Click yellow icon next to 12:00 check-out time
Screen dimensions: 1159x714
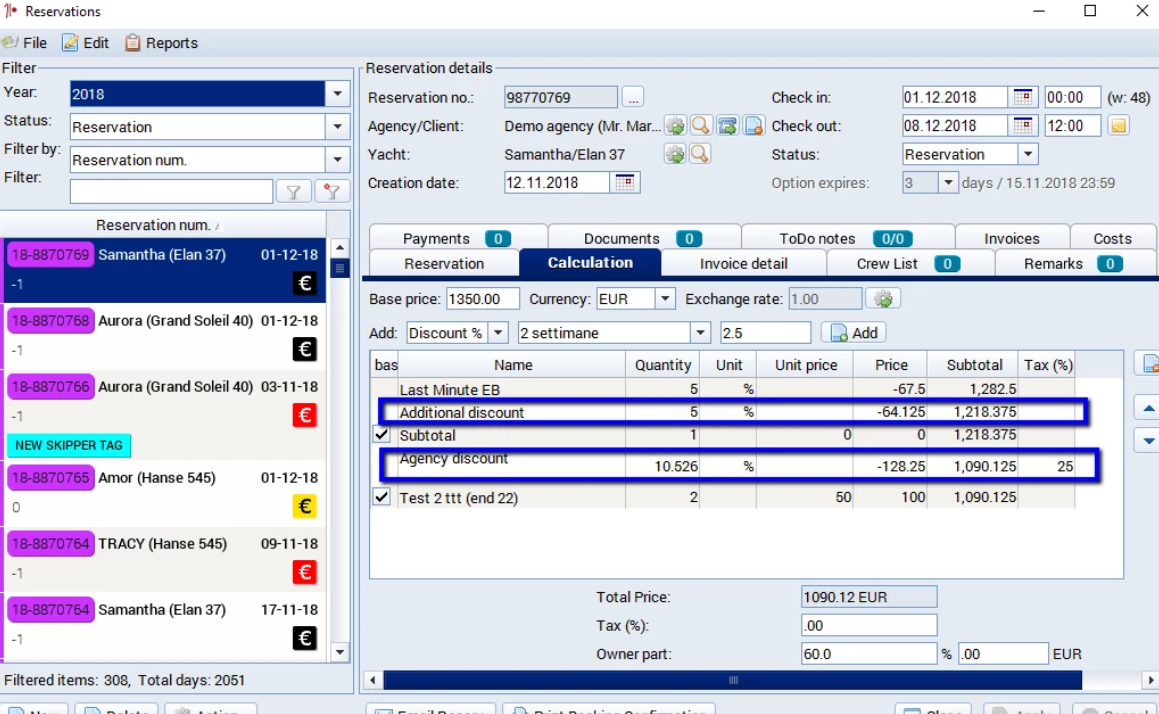pos(1118,126)
